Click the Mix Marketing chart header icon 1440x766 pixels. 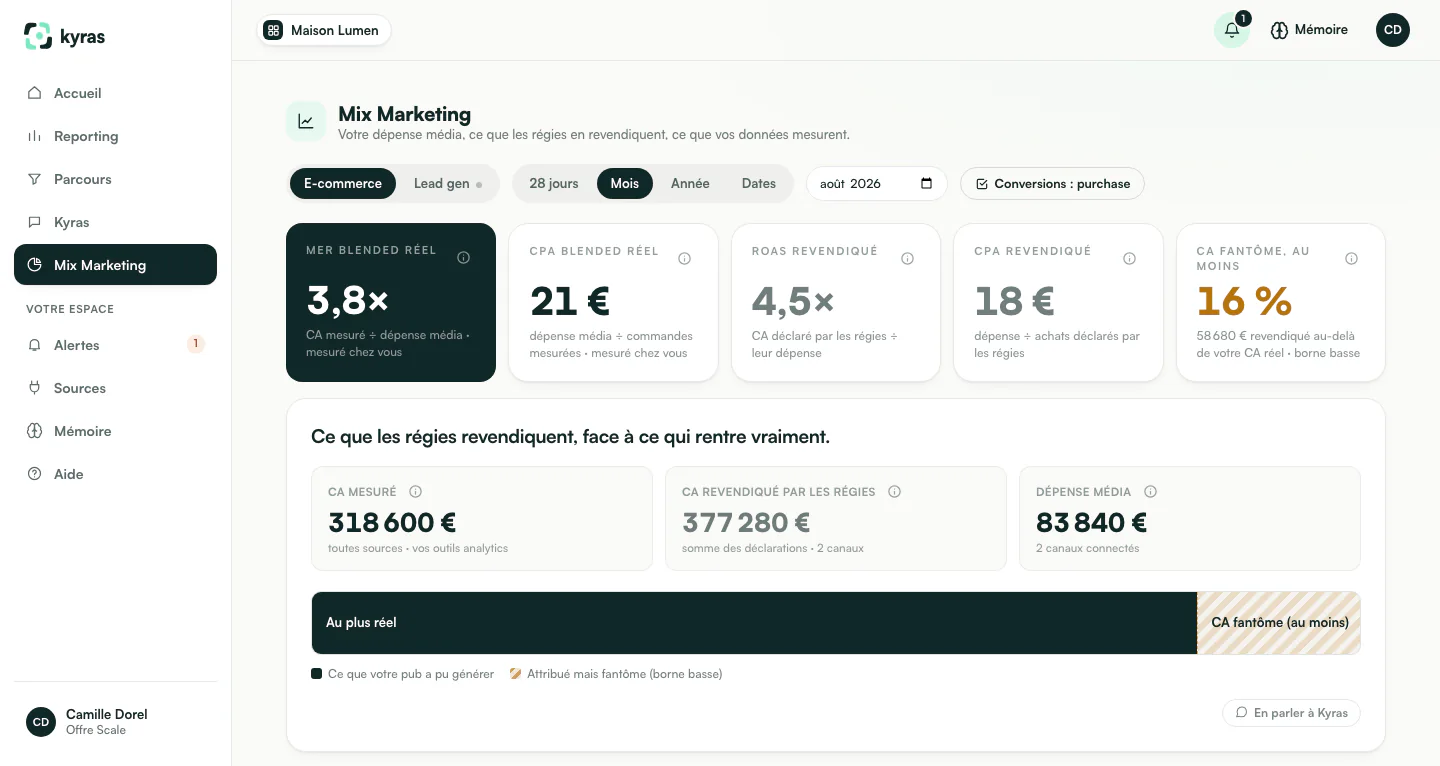pyautogui.click(x=306, y=122)
